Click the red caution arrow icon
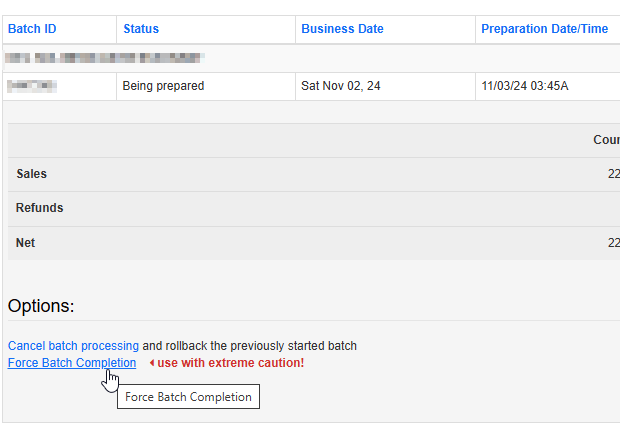 pos(151,363)
